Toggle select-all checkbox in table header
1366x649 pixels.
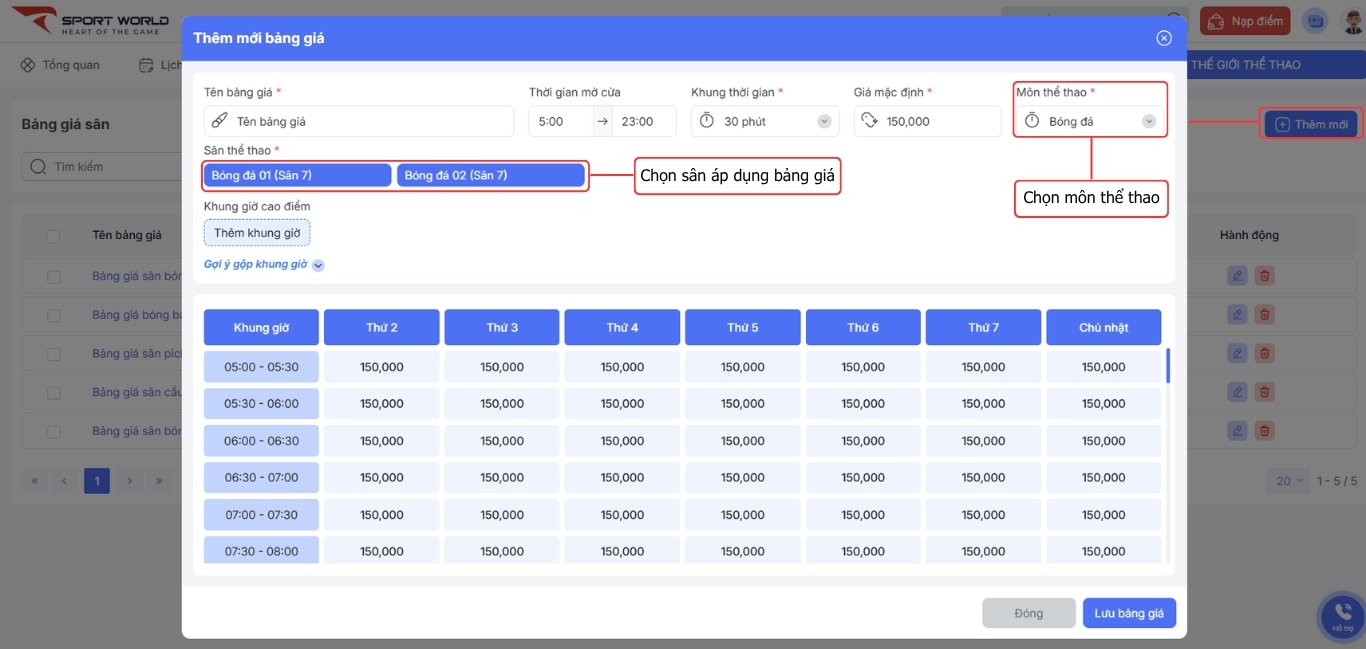click(53, 236)
